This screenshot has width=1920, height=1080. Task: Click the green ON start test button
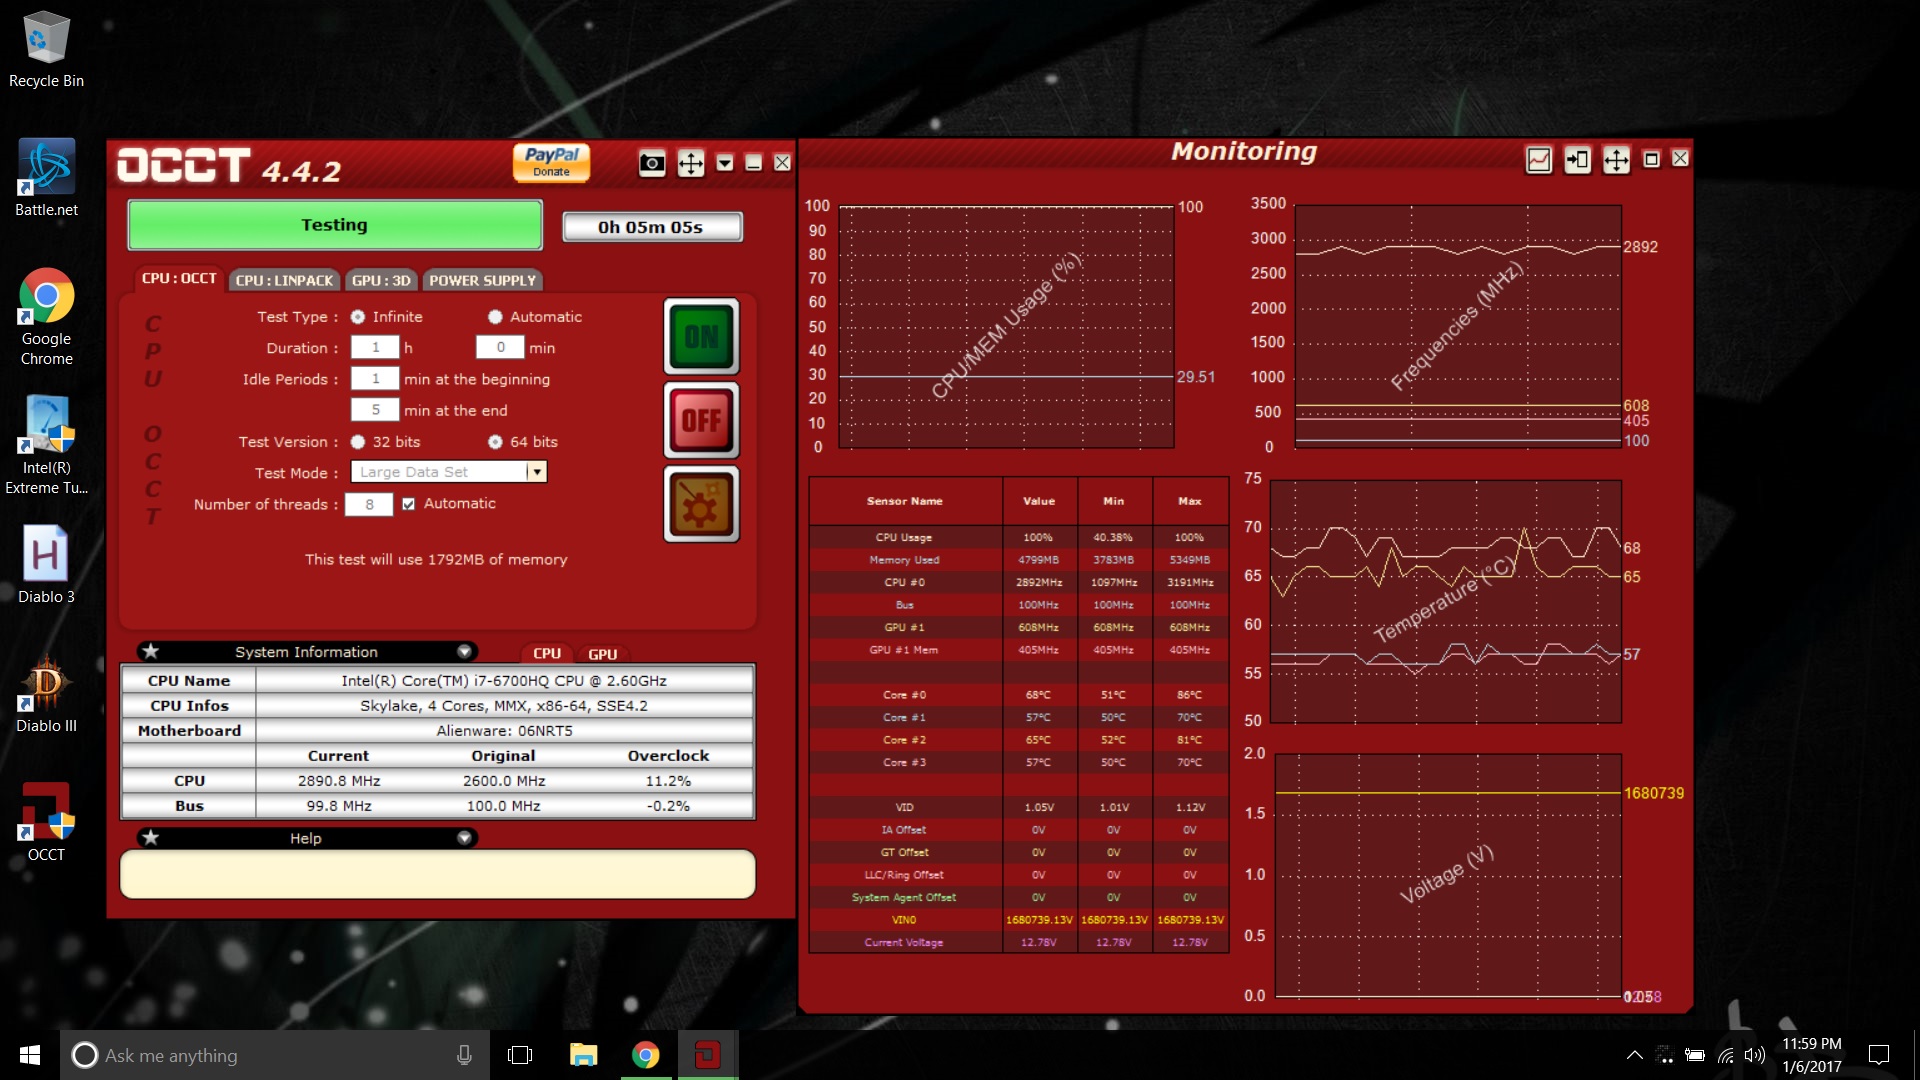click(x=701, y=337)
